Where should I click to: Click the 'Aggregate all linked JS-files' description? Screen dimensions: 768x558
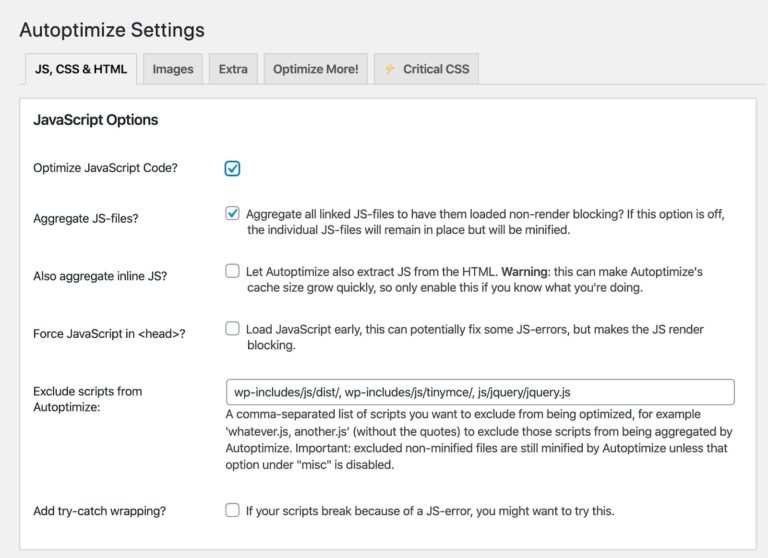coord(485,222)
